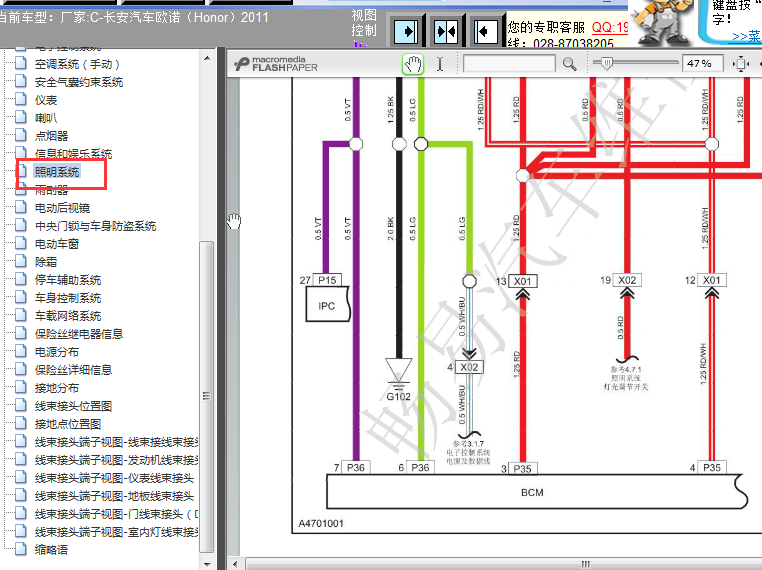Click the document icon beside 电动车窗
This screenshot has width=762, height=570.
point(20,243)
